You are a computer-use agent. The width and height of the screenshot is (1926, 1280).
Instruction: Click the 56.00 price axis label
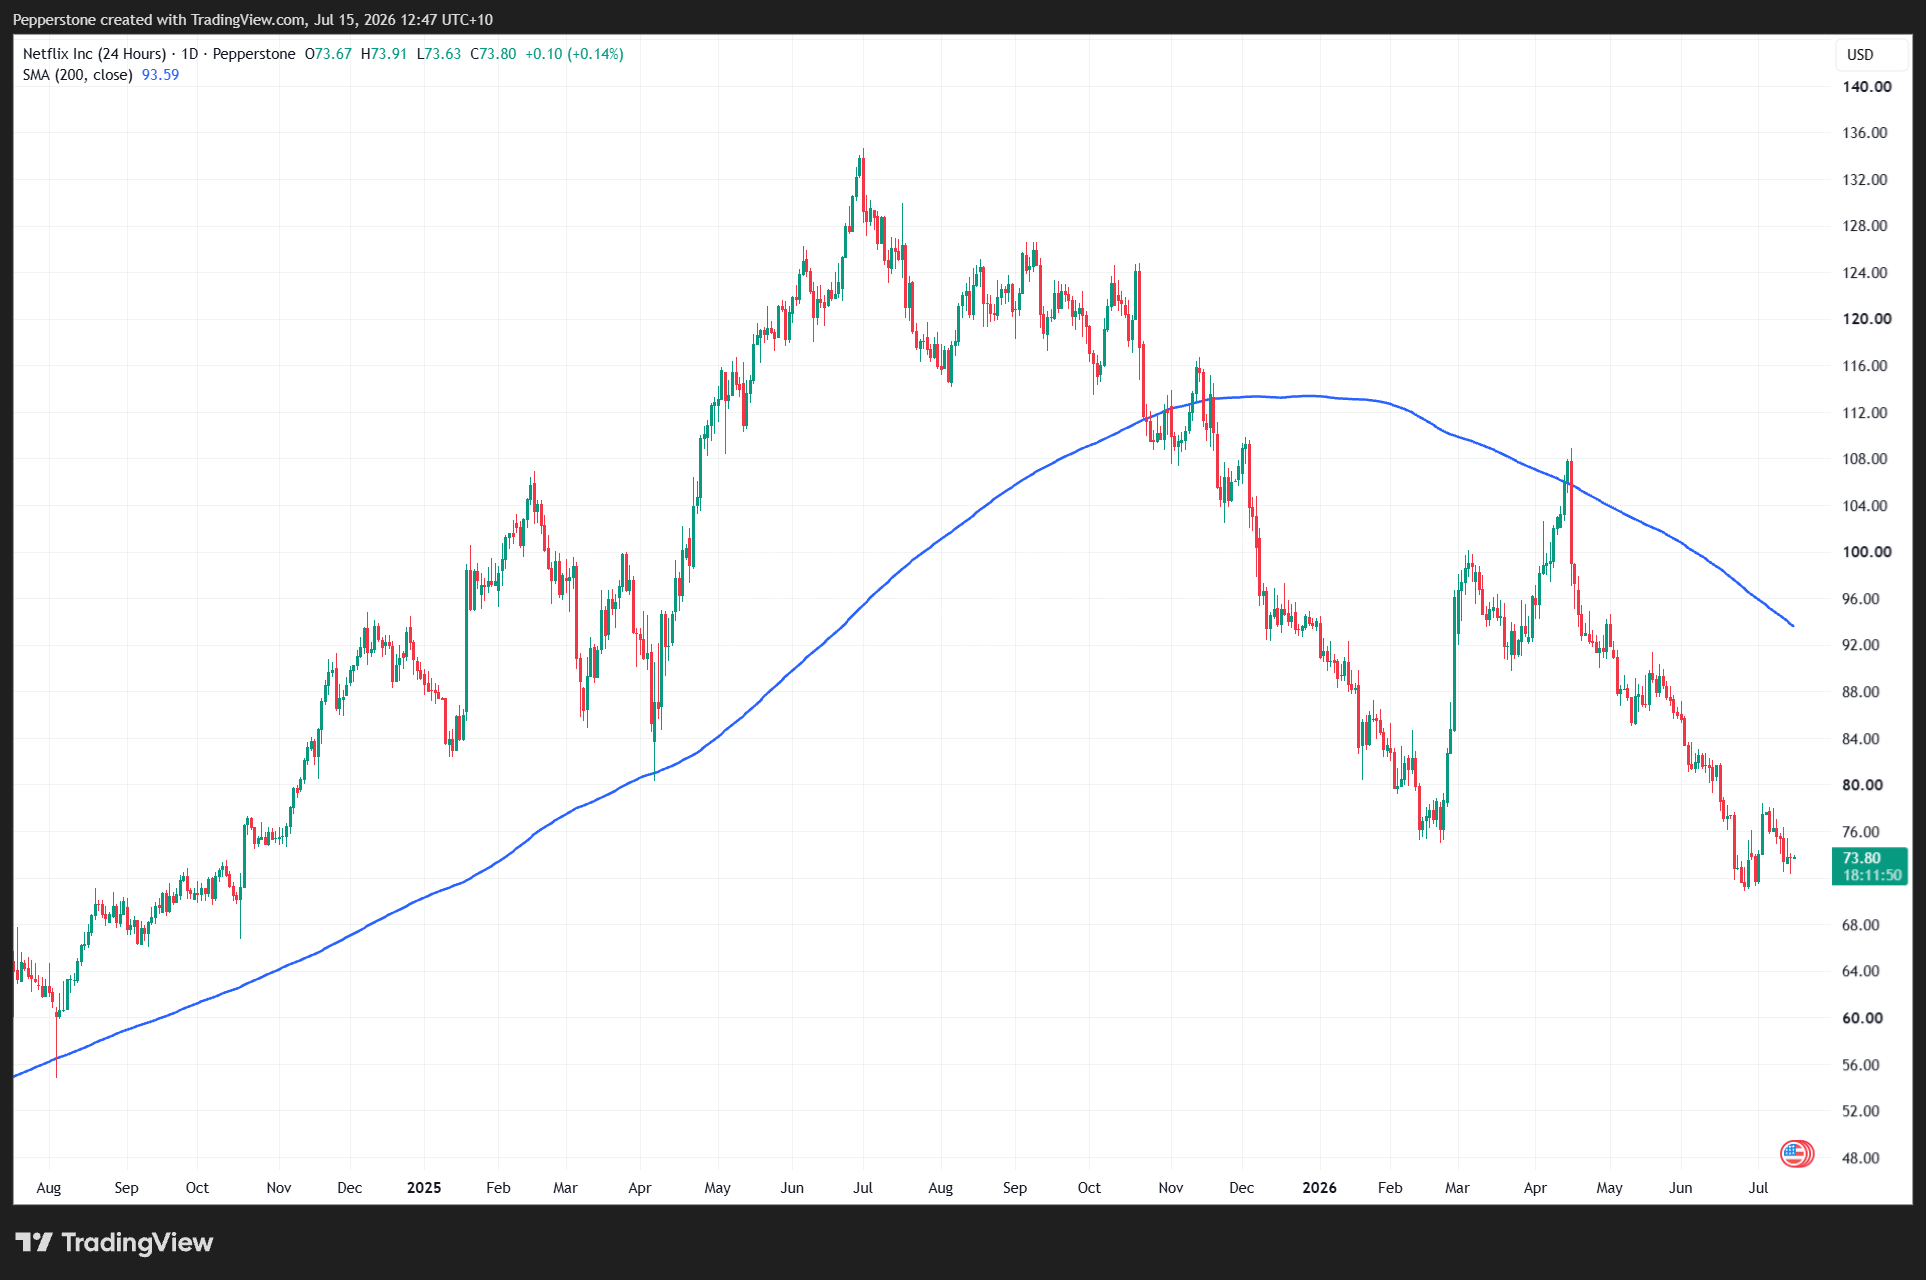point(1861,1065)
